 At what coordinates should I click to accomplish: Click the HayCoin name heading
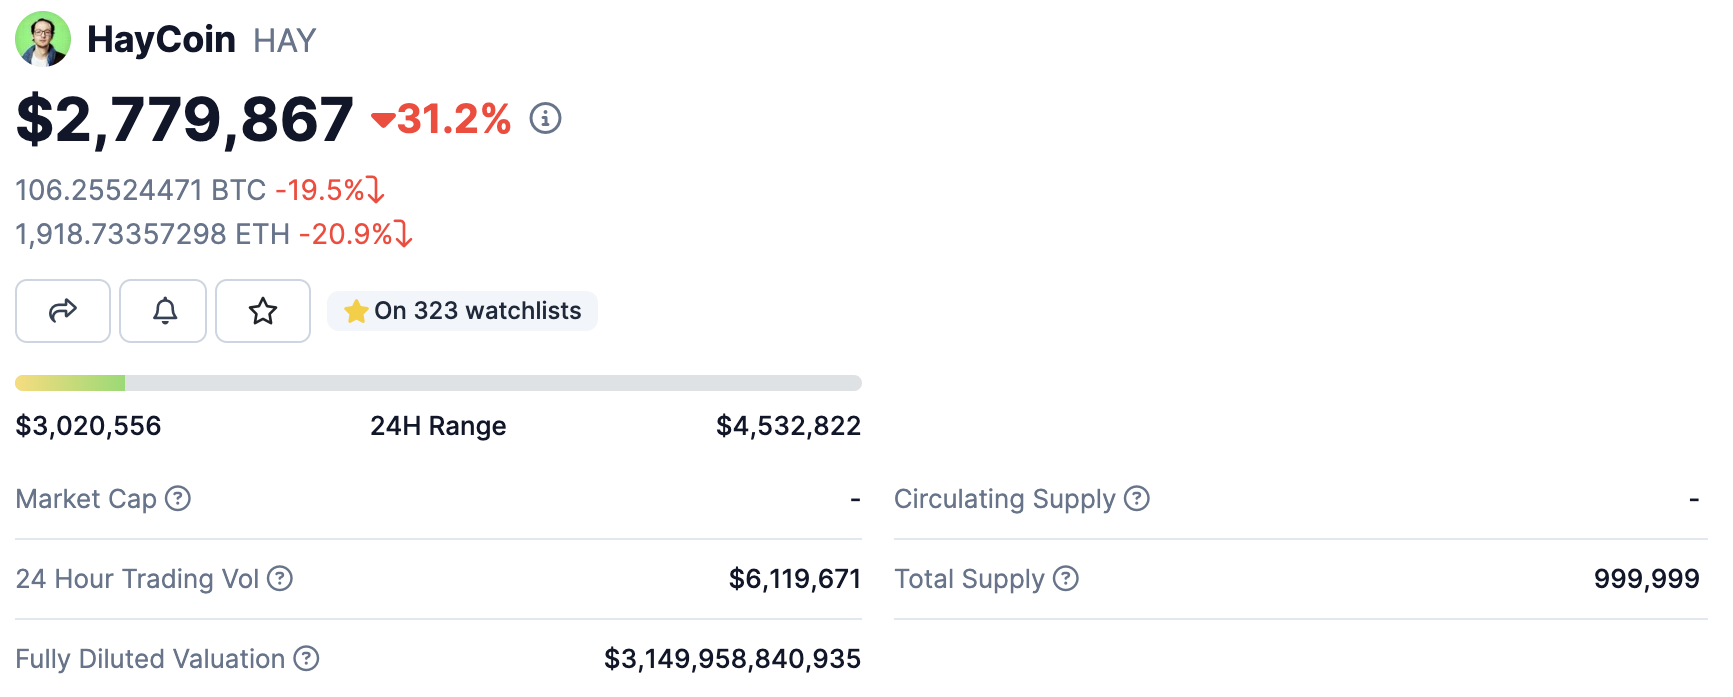pyautogui.click(x=161, y=40)
